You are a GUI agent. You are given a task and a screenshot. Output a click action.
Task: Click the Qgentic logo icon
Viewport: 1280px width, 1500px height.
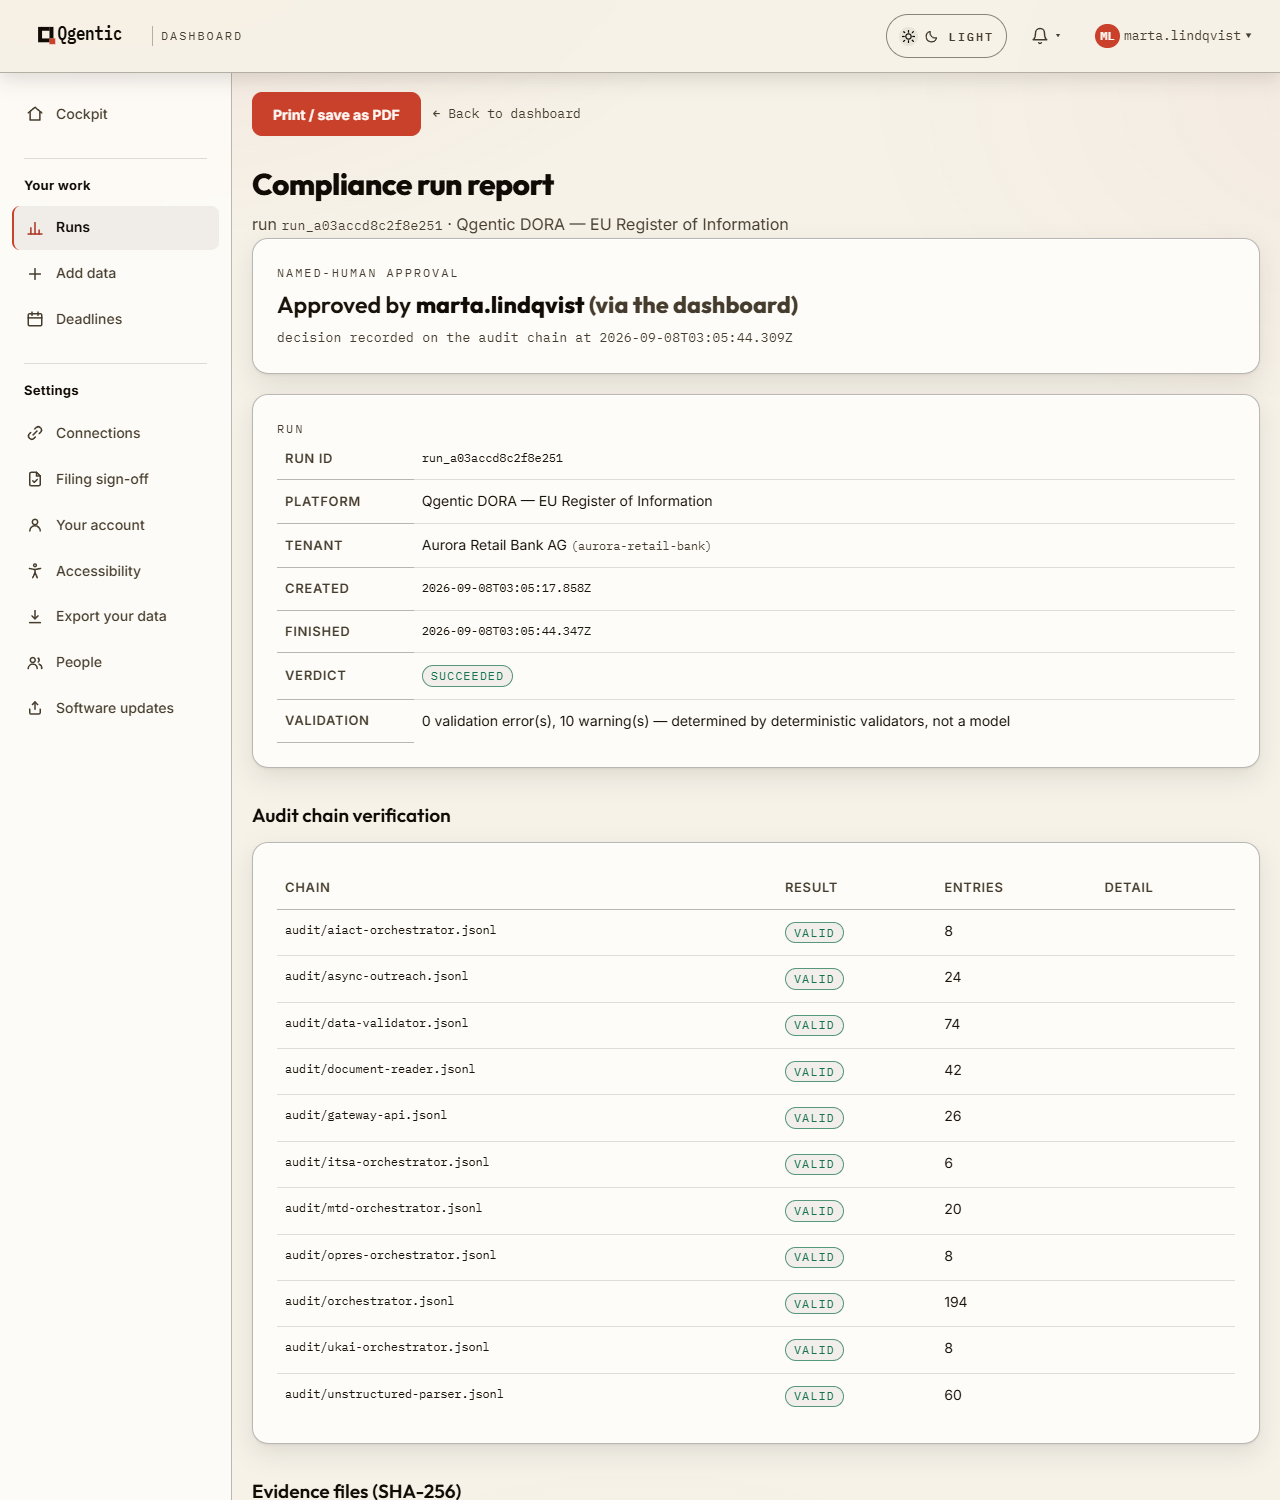pos(45,35)
